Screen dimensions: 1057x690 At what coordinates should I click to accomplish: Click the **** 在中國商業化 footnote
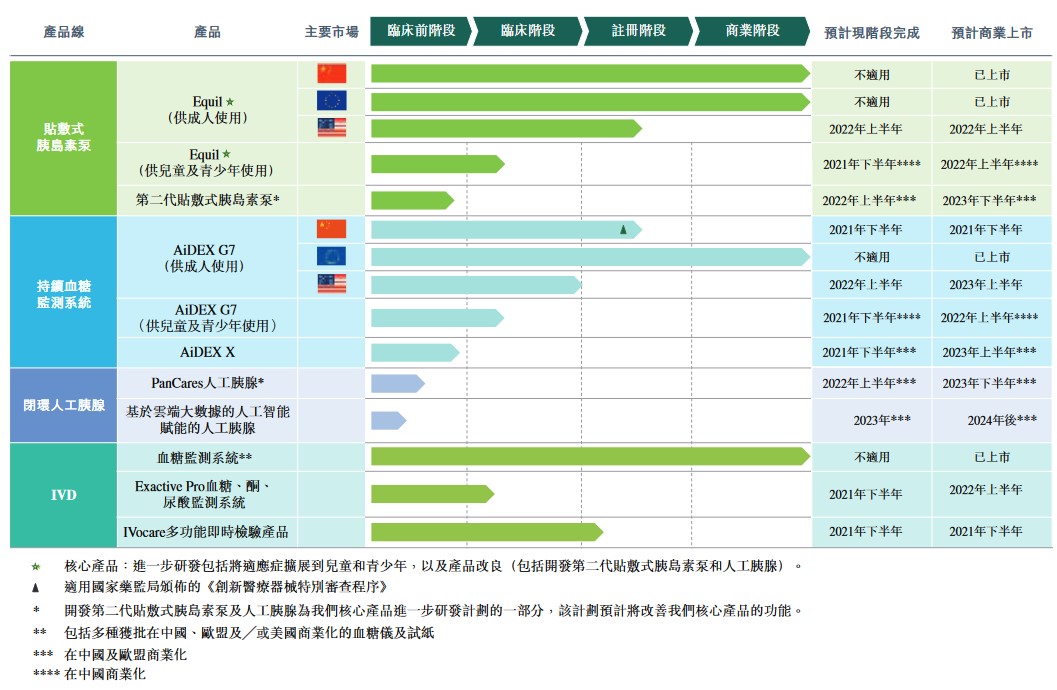pos(89,674)
